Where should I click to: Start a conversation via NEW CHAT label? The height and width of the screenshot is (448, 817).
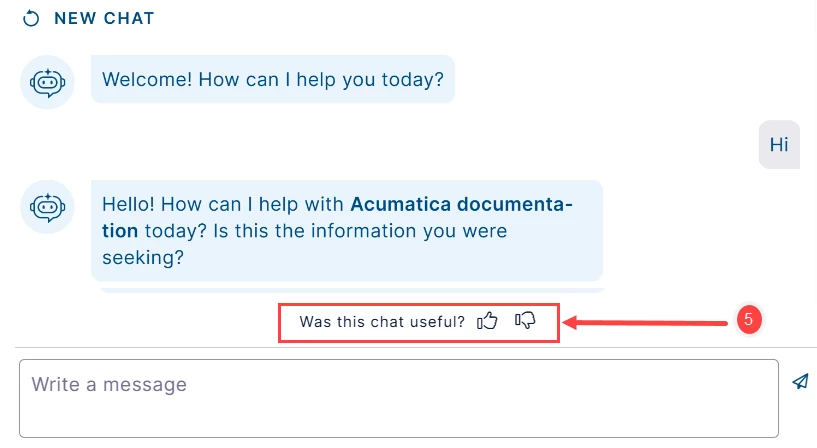point(104,18)
